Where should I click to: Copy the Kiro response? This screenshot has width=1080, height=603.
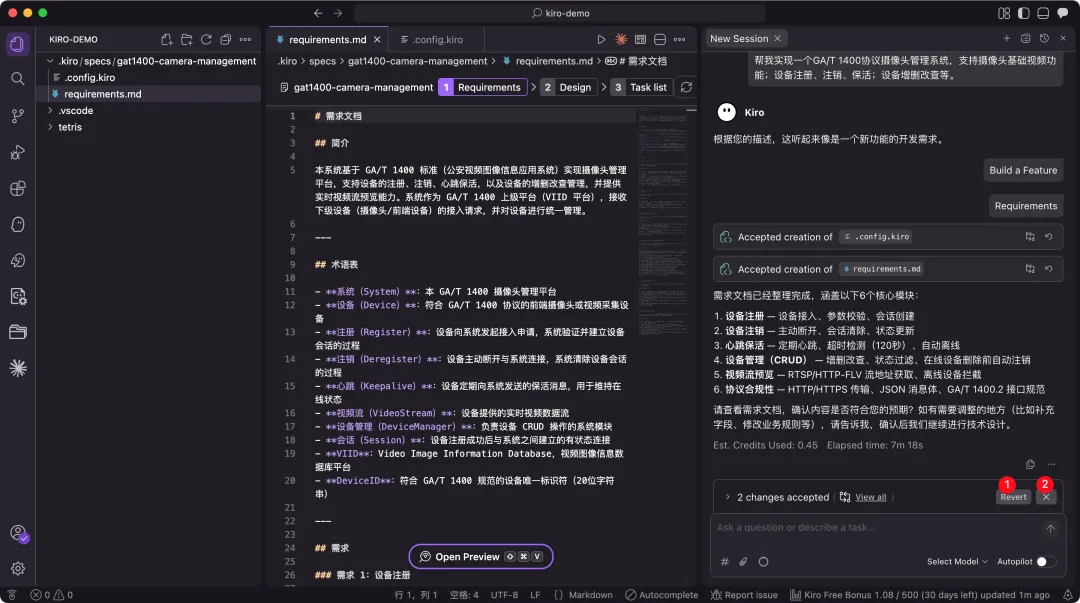click(1030, 464)
